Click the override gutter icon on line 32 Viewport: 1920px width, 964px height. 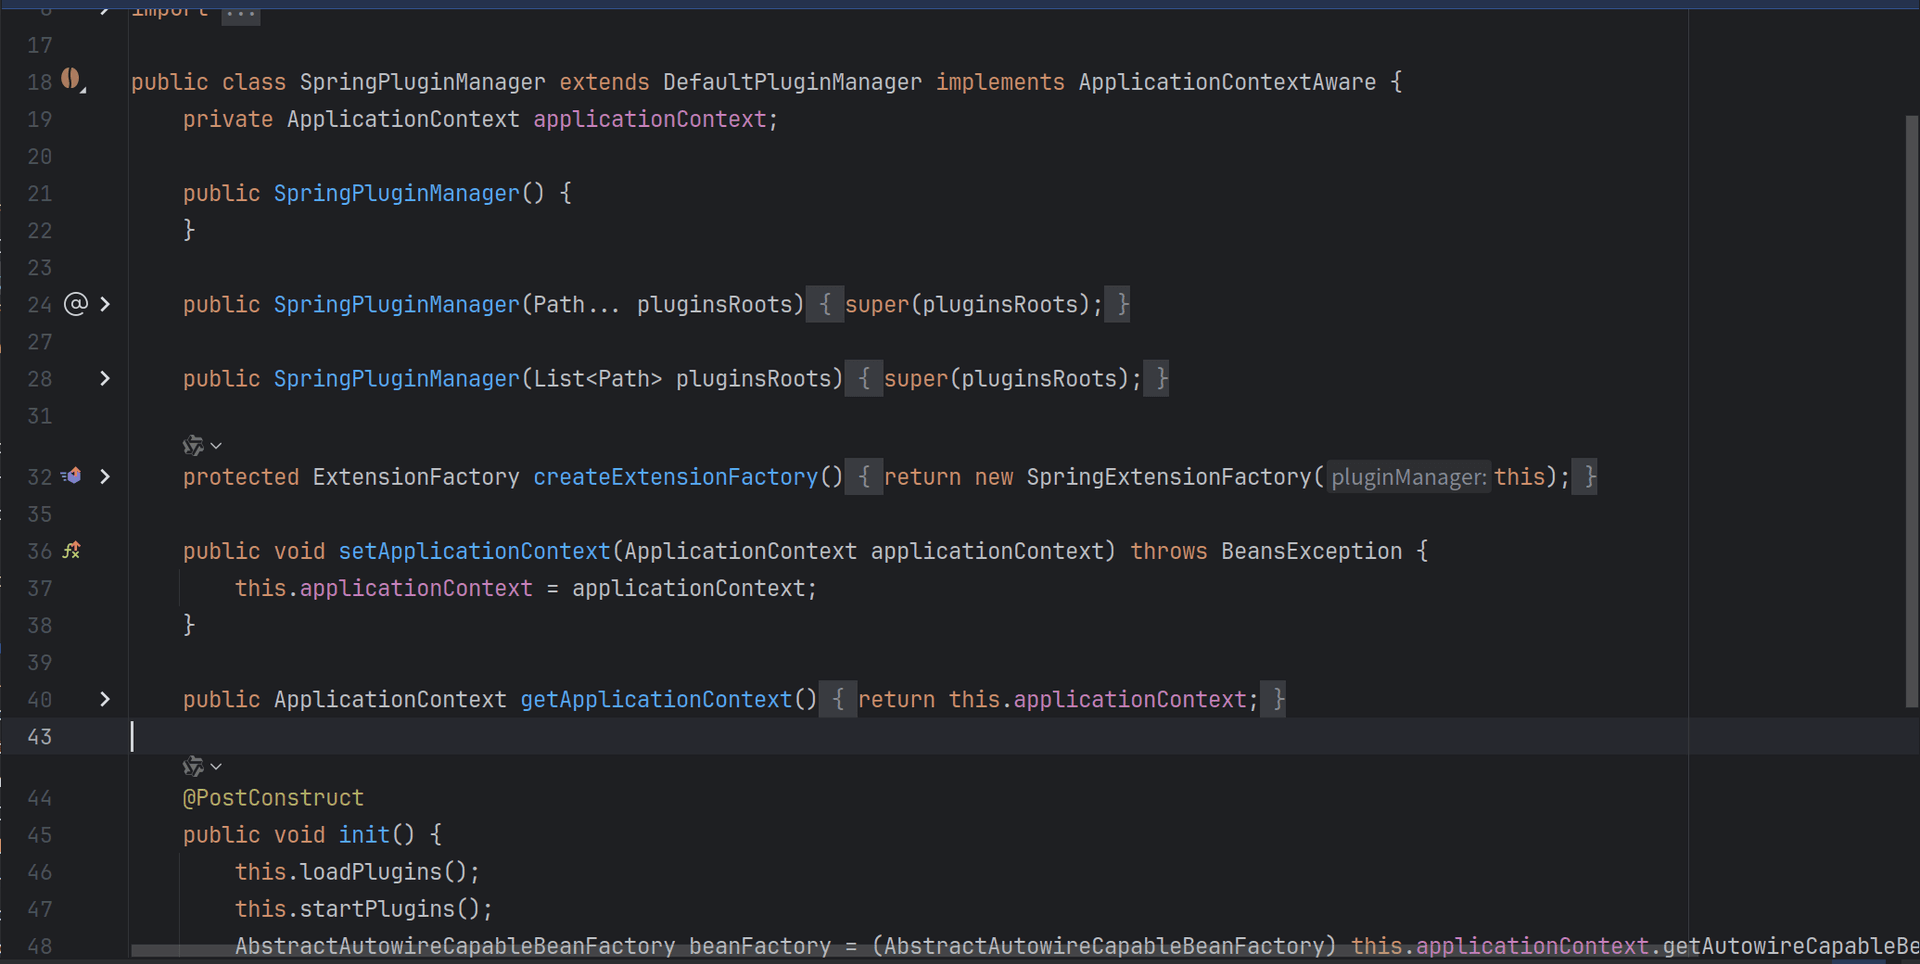point(71,476)
